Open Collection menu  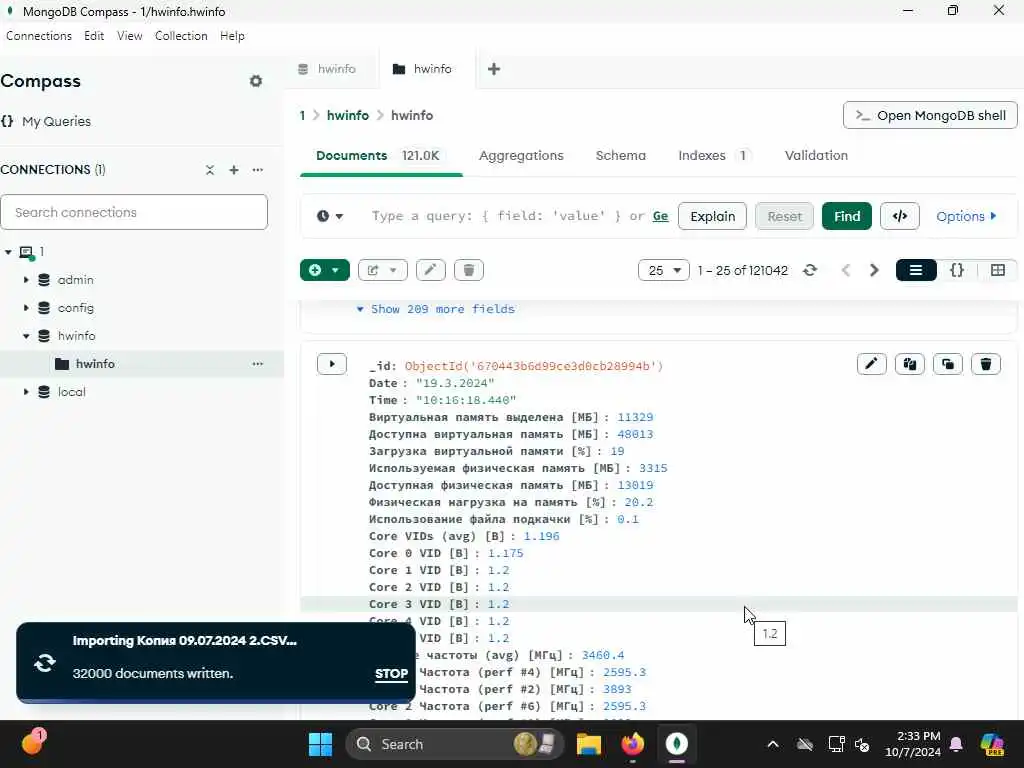tap(181, 36)
